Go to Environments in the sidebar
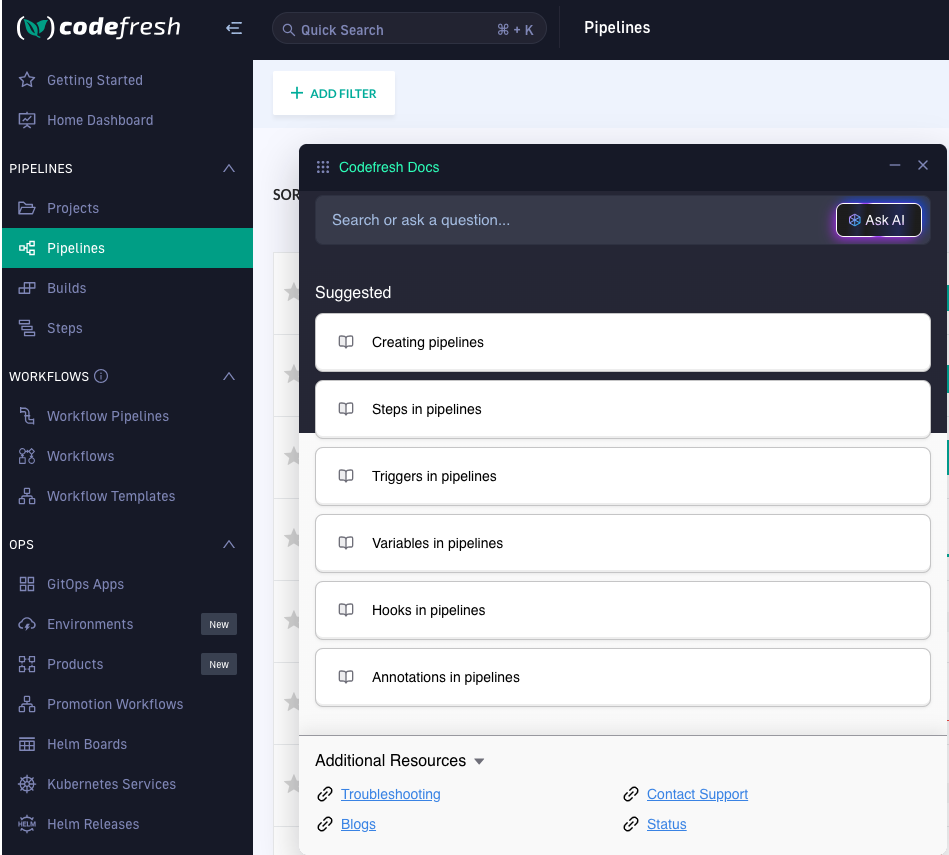 pos(90,624)
